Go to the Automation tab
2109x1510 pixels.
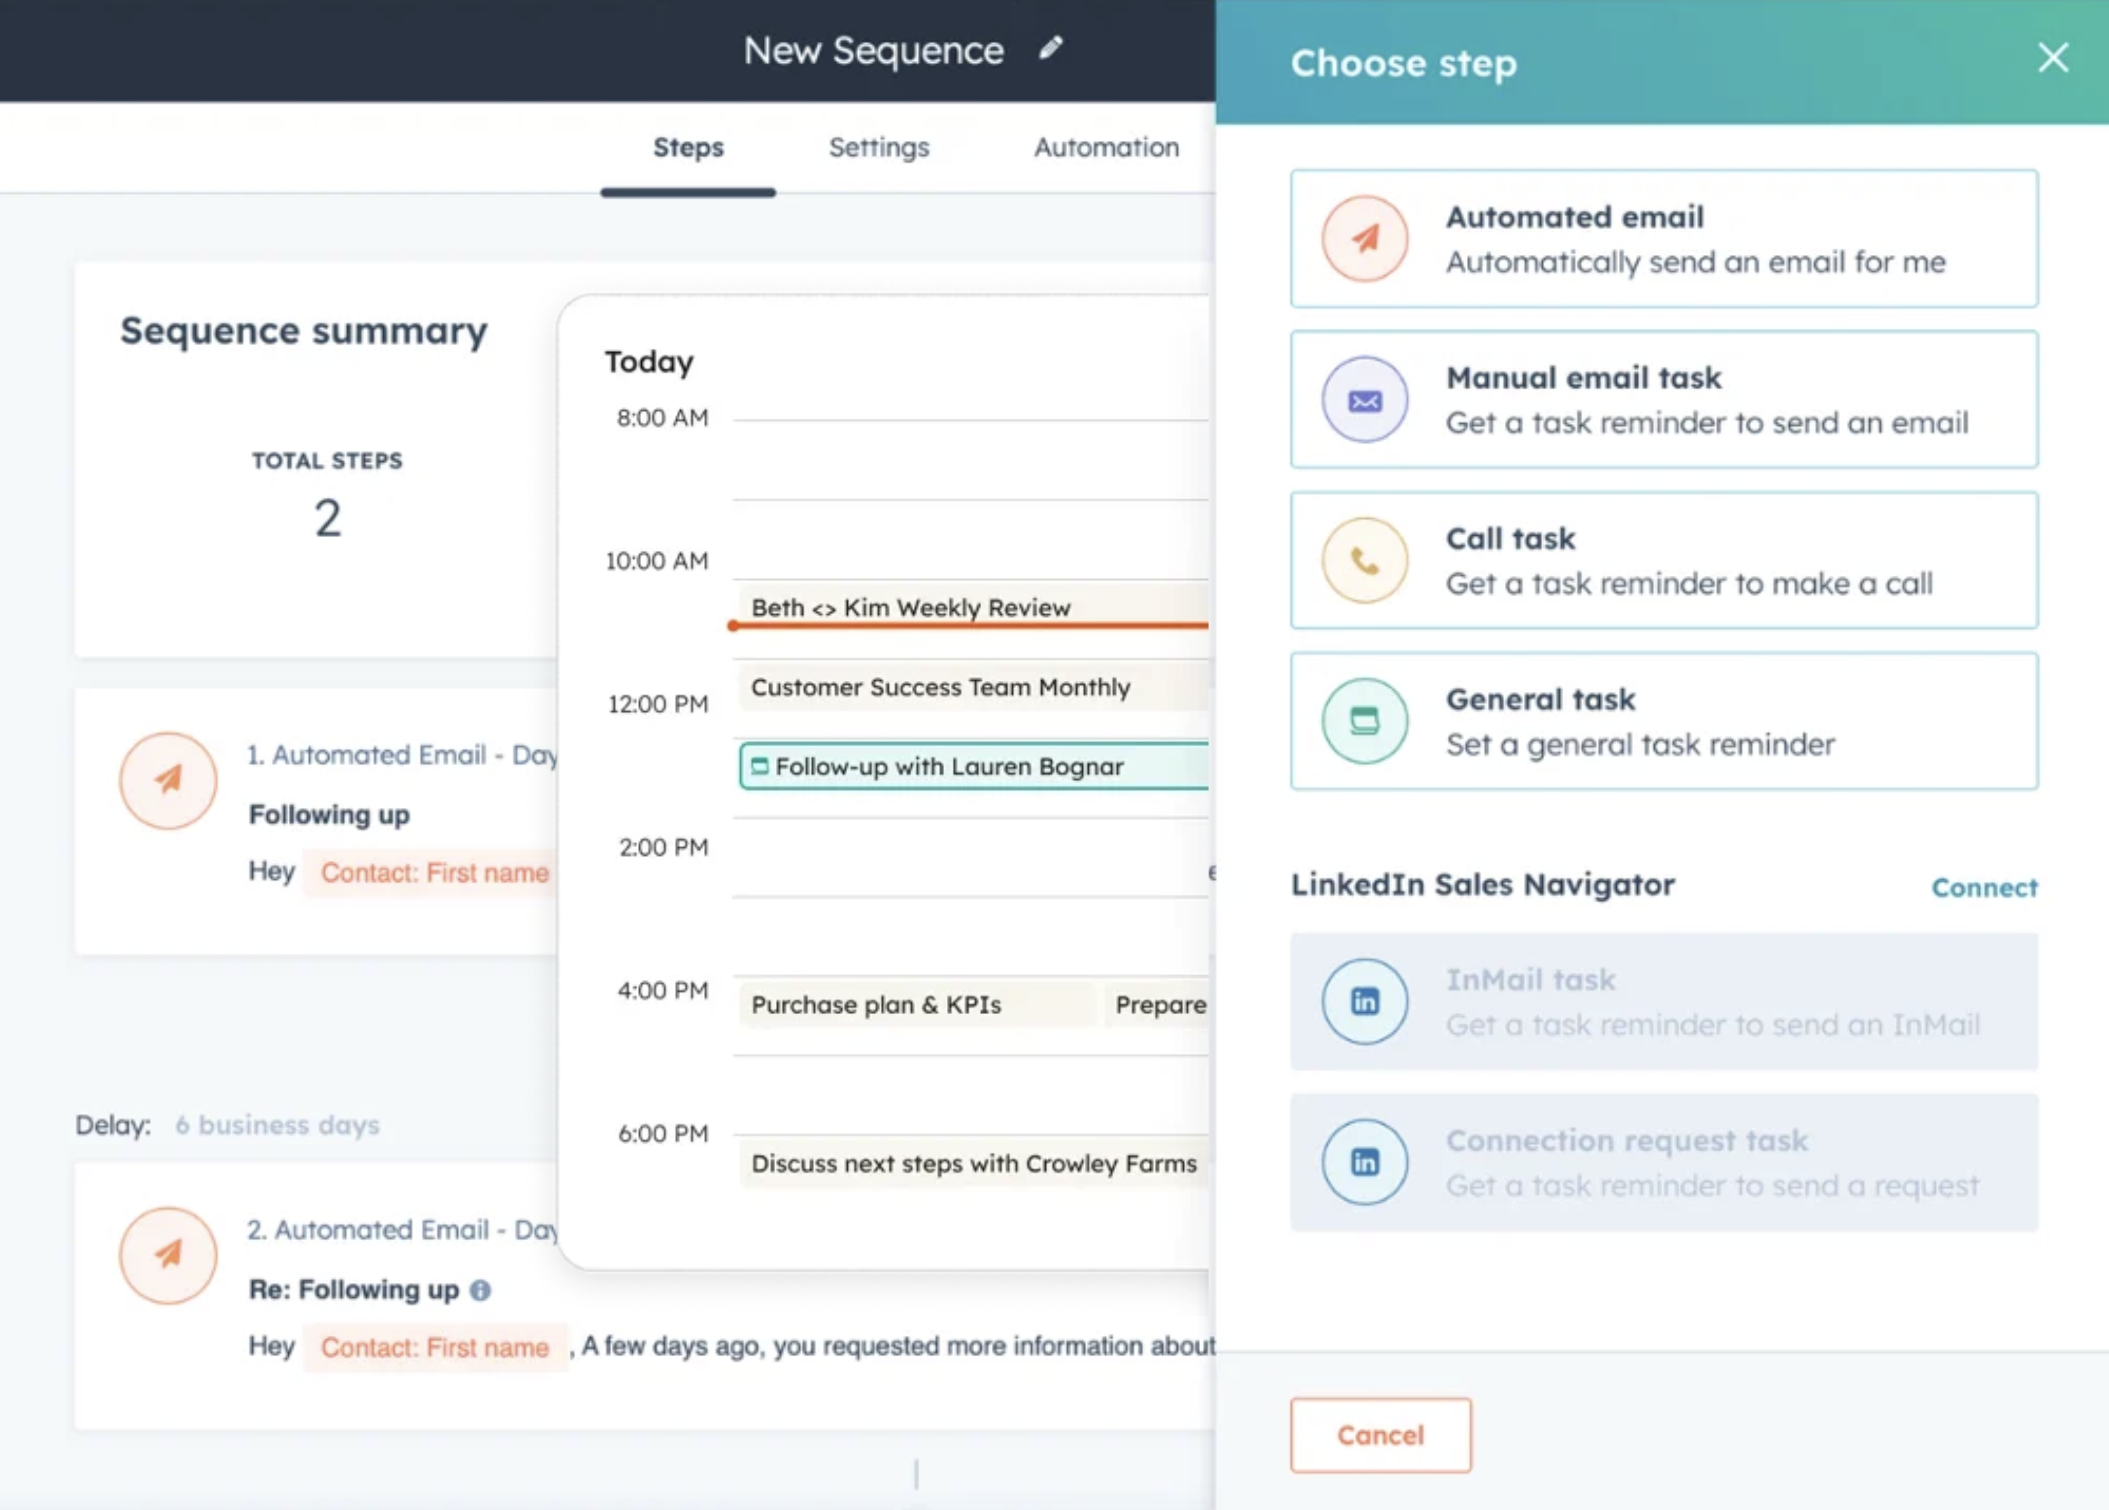pyautogui.click(x=1105, y=148)
